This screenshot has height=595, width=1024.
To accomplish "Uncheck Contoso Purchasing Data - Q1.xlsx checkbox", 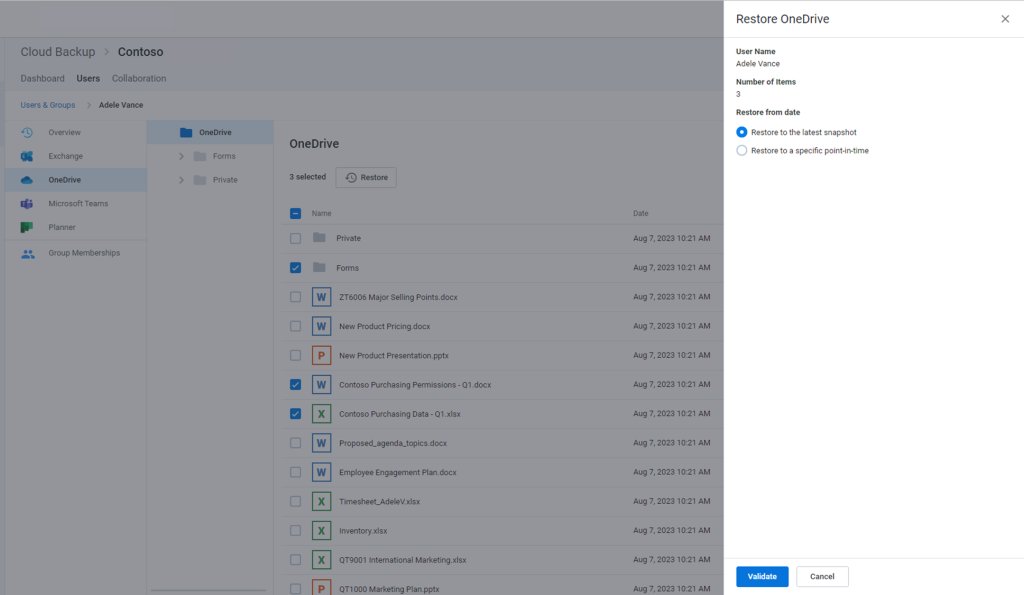I will click(296, 414).
